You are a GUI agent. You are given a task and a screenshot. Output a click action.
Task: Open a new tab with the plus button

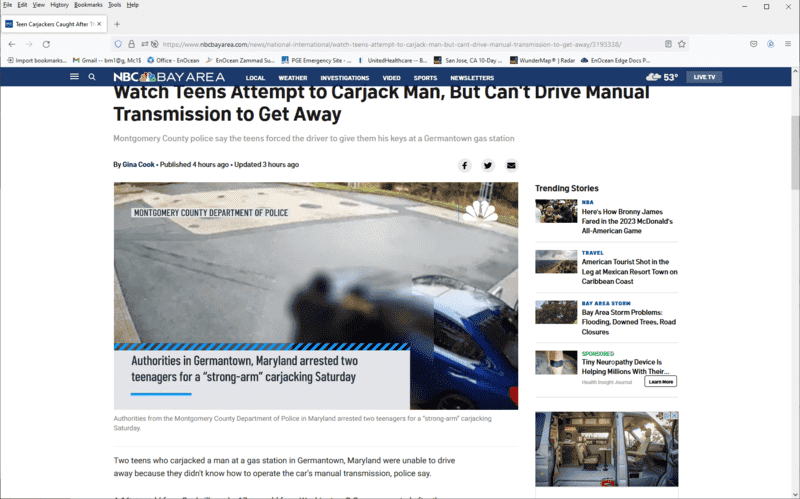point(117,23)
